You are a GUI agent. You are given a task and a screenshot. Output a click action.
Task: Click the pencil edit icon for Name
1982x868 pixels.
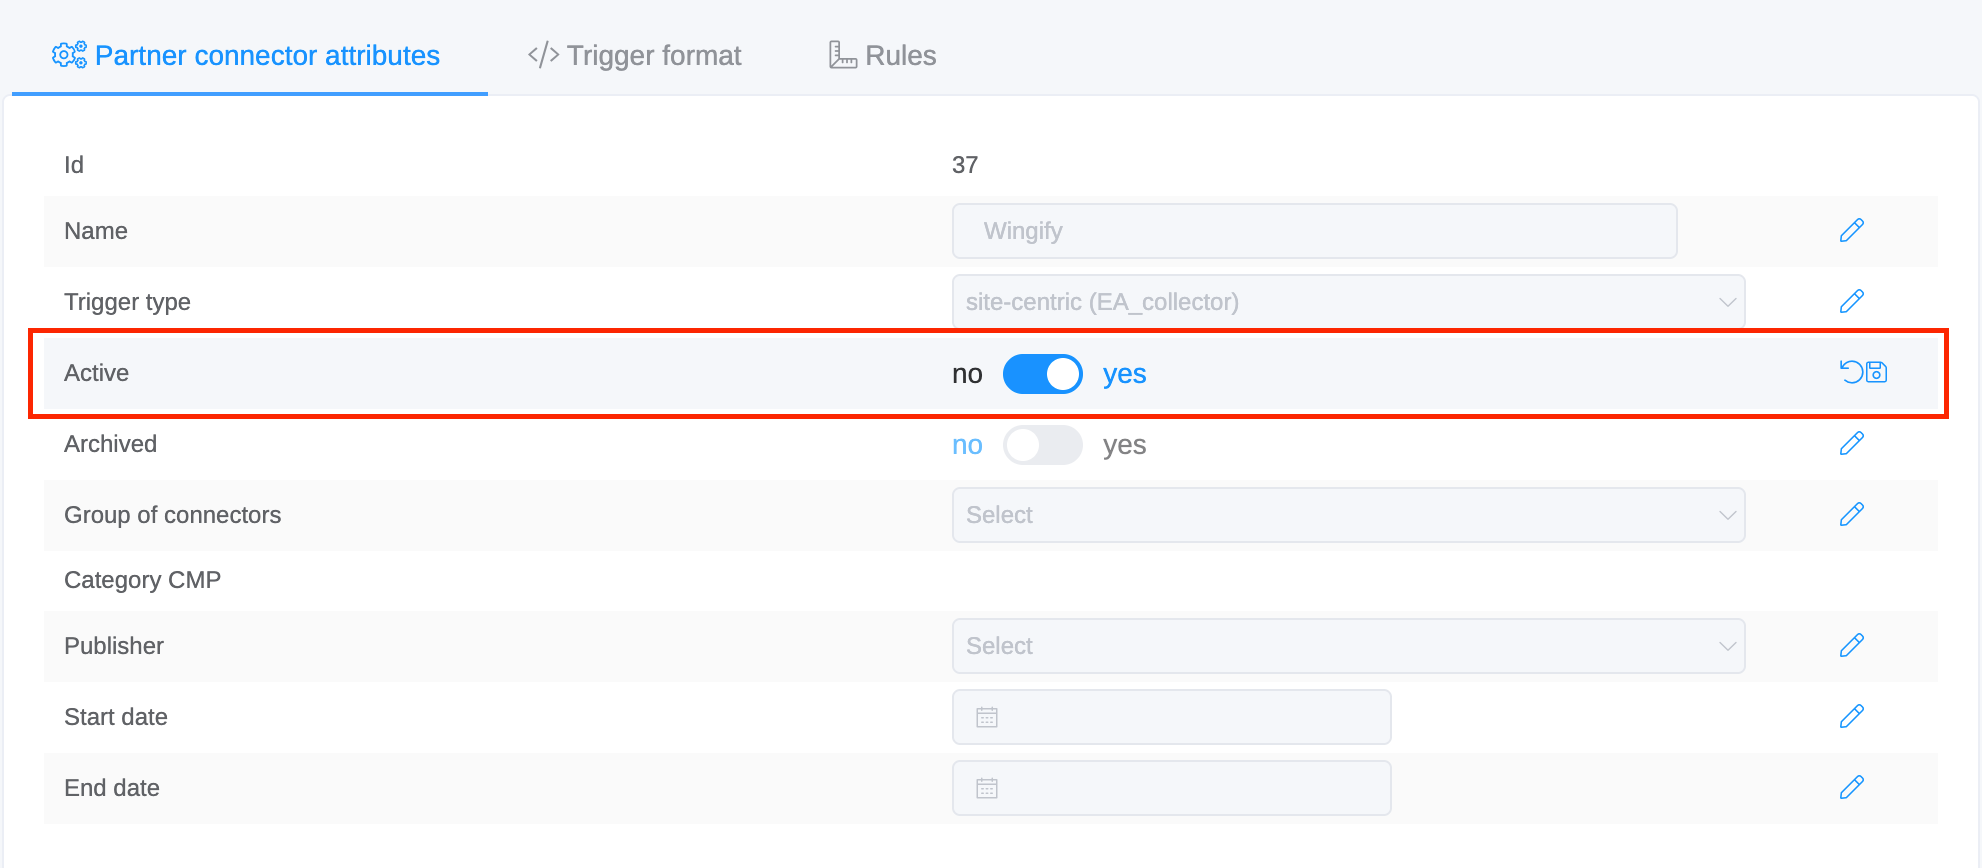(1851, 231)
